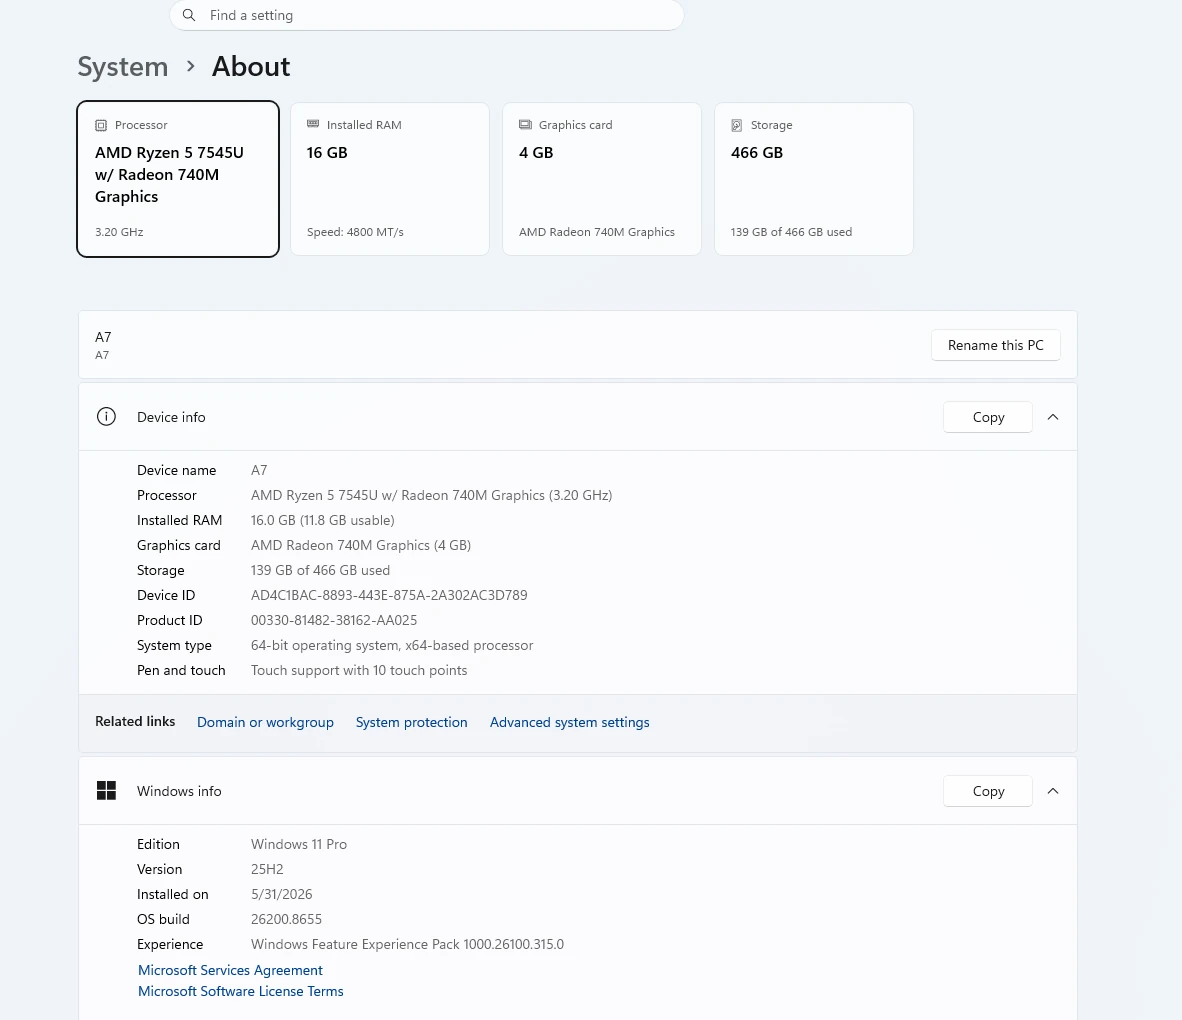Click the Graphics card icon
Viewport: 1182px width, 1020px height.
pos(525,124)
